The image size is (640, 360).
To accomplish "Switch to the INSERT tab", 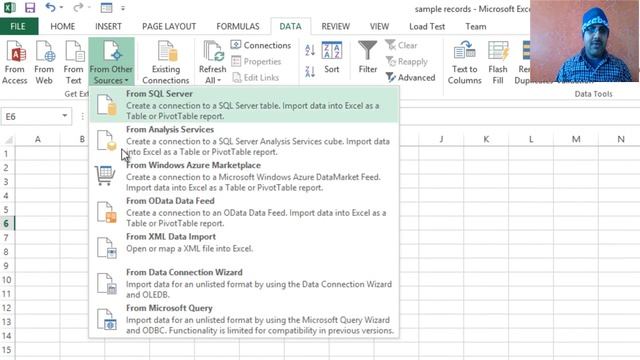I will point(108,27).
